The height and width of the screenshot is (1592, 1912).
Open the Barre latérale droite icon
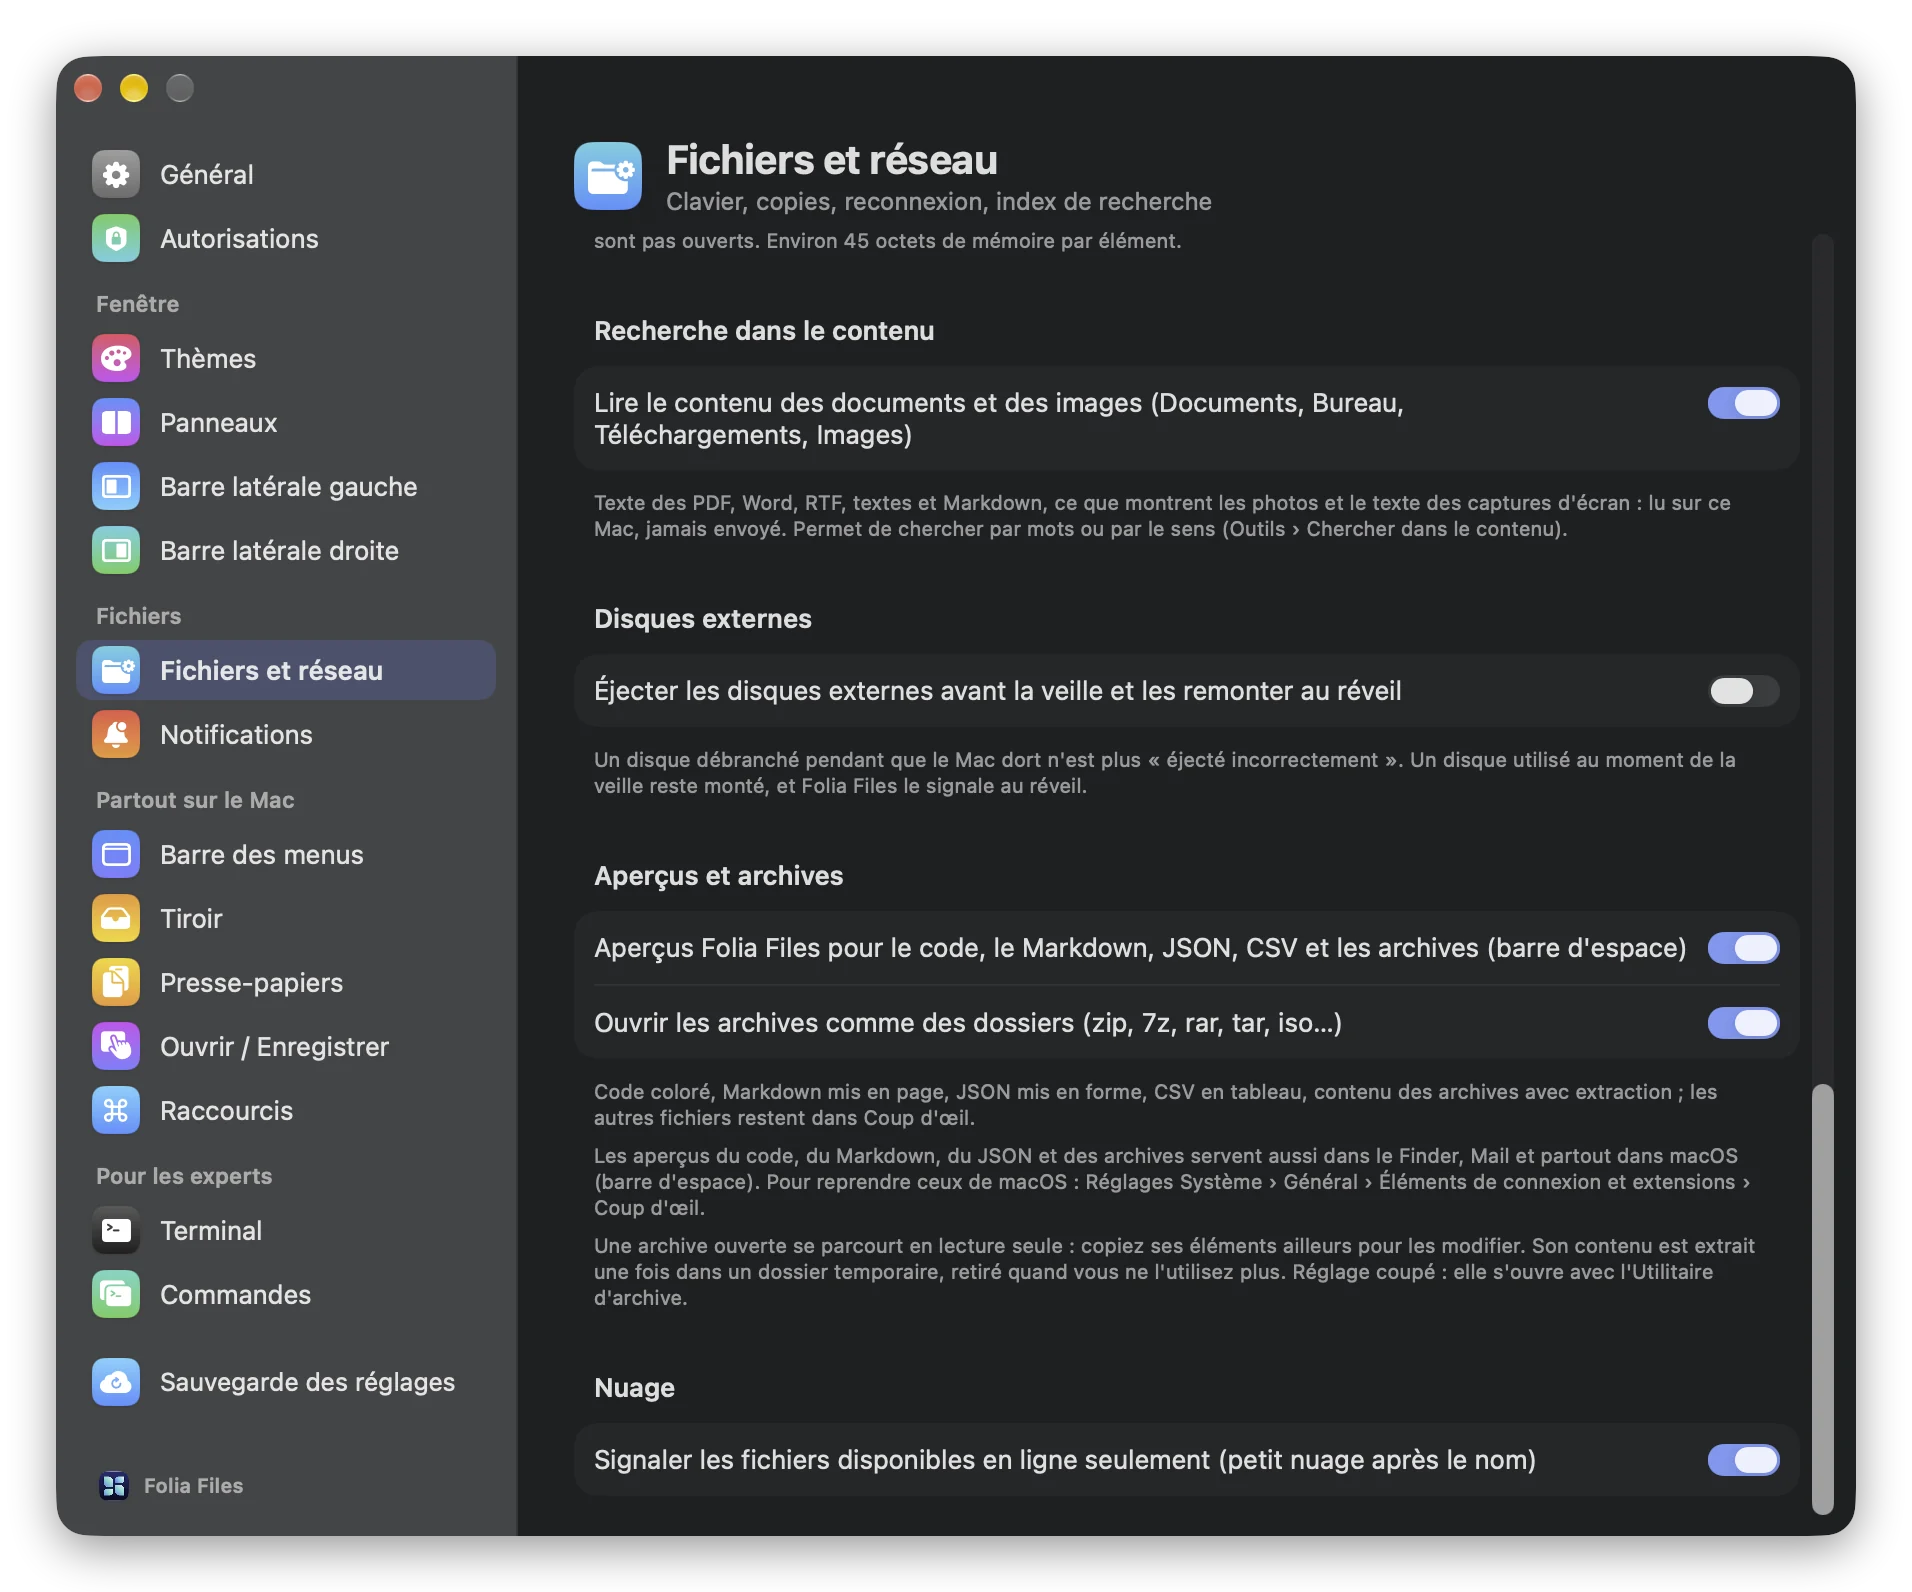tap(116, 551)
